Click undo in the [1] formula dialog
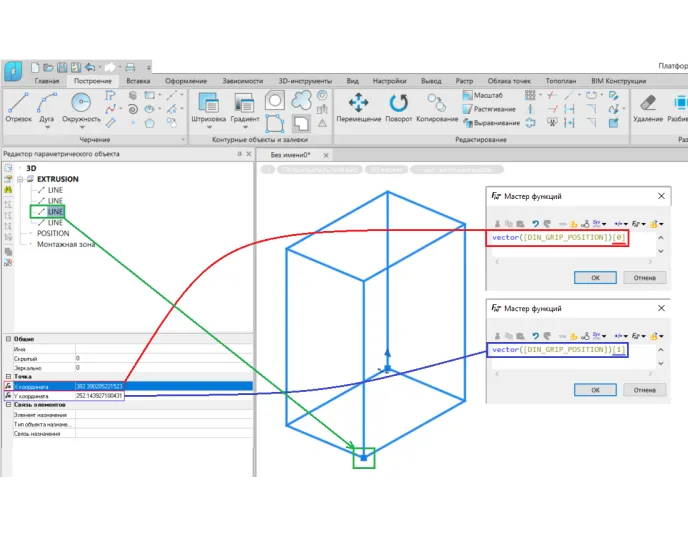Viewport: 688px width, 537px height. [535, 336]
